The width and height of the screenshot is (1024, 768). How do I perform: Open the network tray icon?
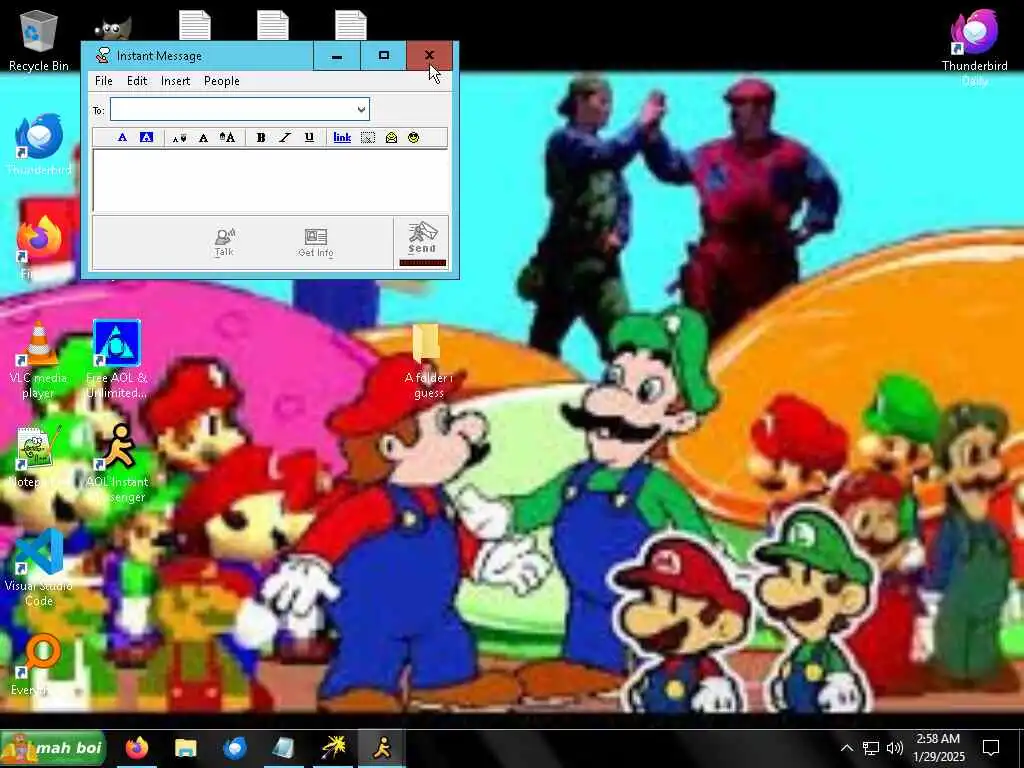point(871,748)
